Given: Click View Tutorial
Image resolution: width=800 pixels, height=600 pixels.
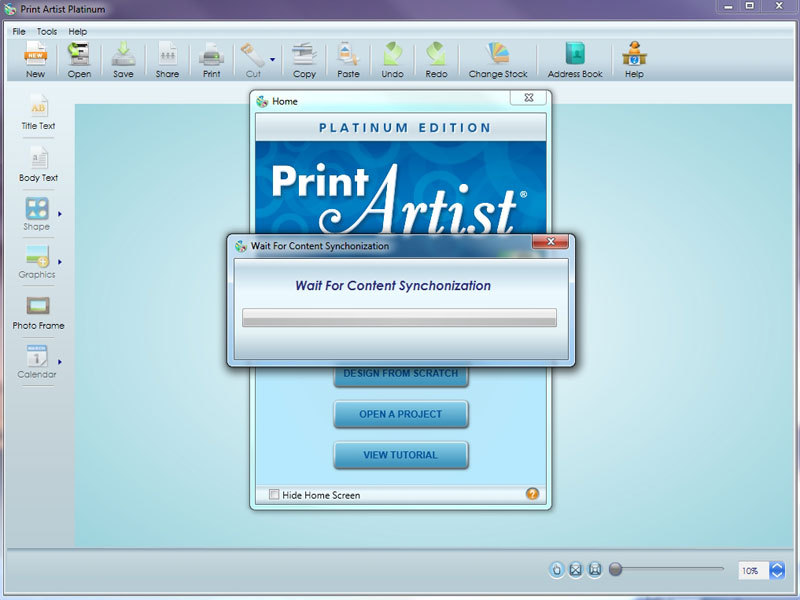Looking at the screenshot, I should (x=400, y=455).
